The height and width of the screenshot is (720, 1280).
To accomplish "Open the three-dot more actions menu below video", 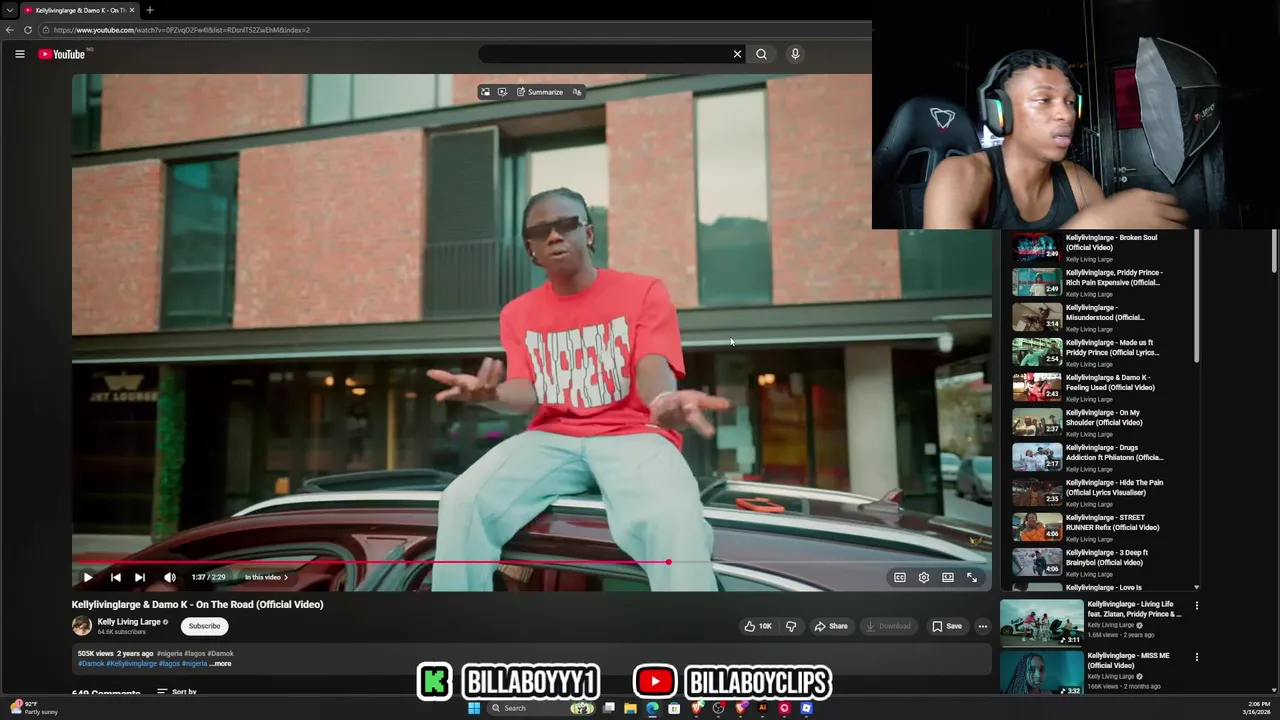I will click(x=983, y=626).
